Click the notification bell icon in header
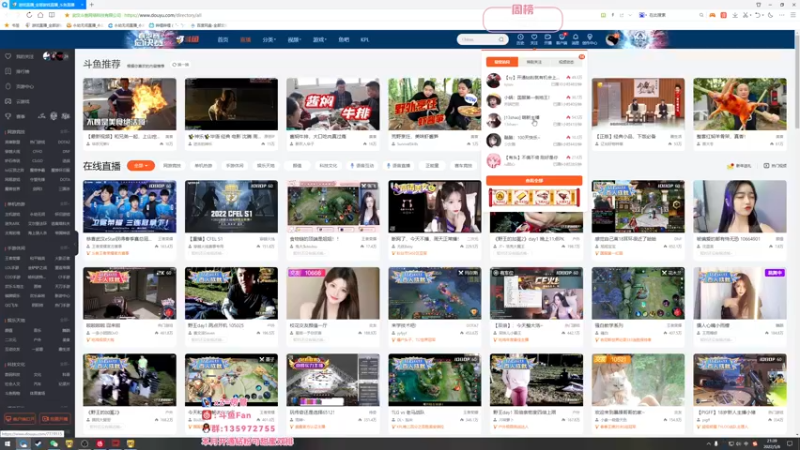The image size is (800, 450). tap(576, 37)
